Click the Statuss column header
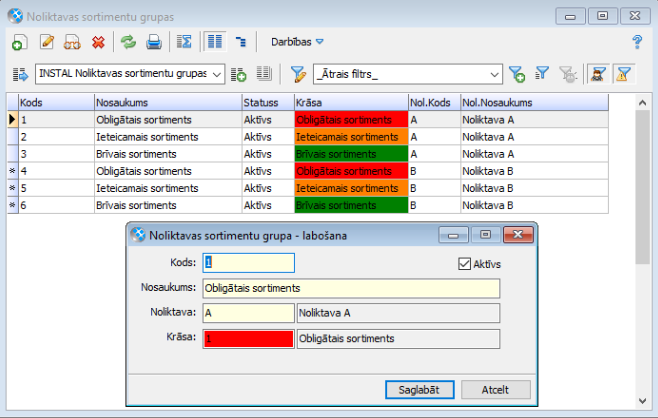Viewport: 658px width, 418px height. (268, 102)
